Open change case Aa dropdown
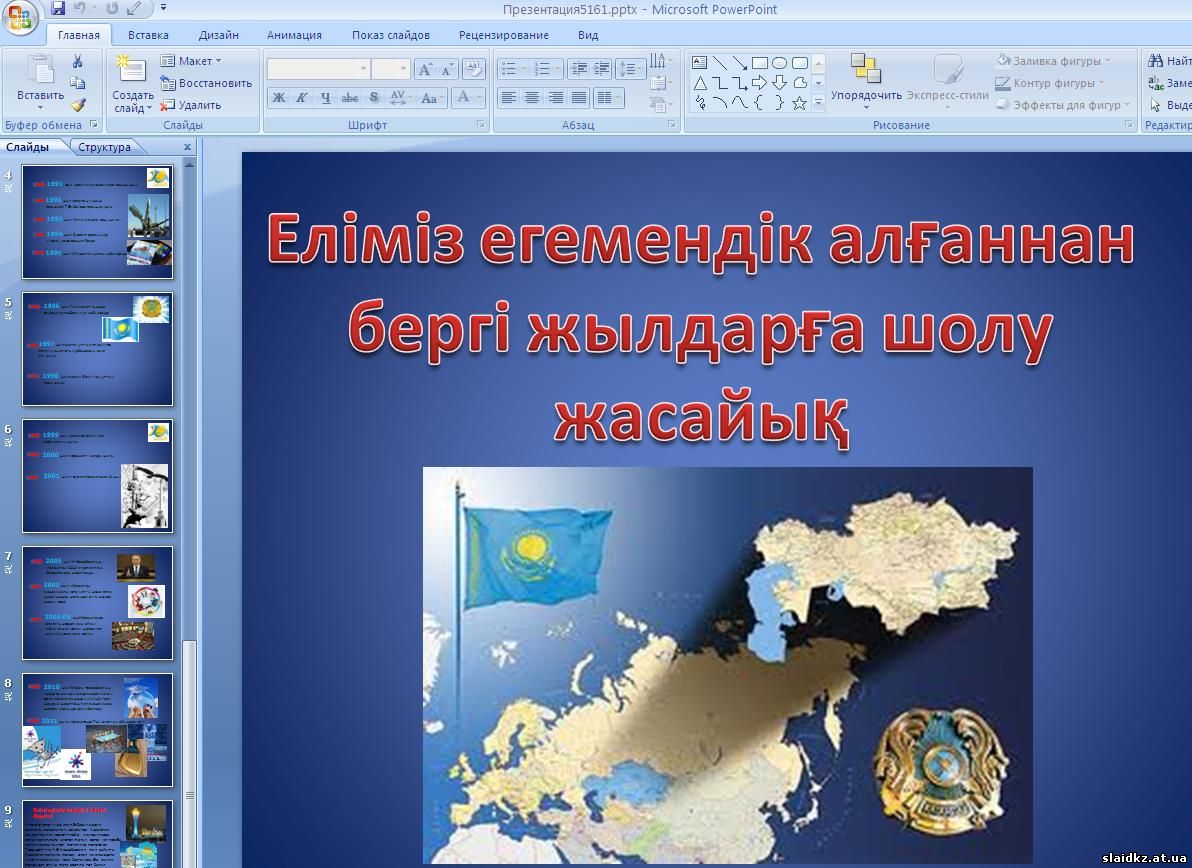This screenshot has height=868, width=1192. [x=431, y=97]
